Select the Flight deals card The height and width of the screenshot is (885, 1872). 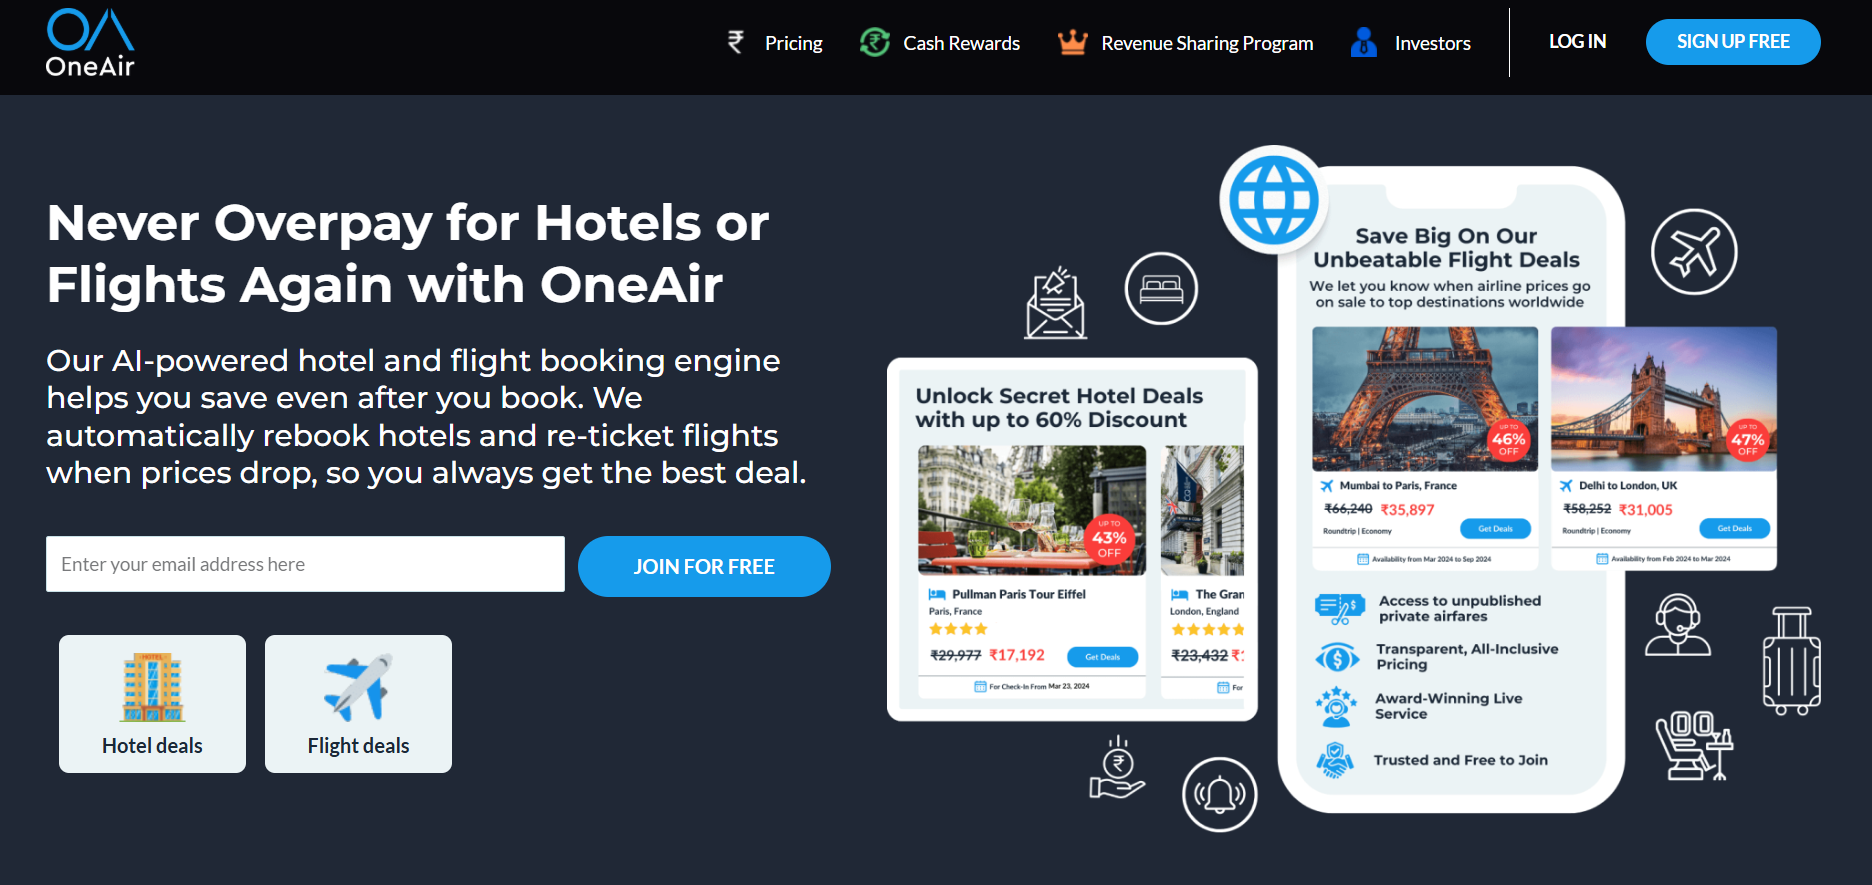pyautogui.click(x=358, y=704)
